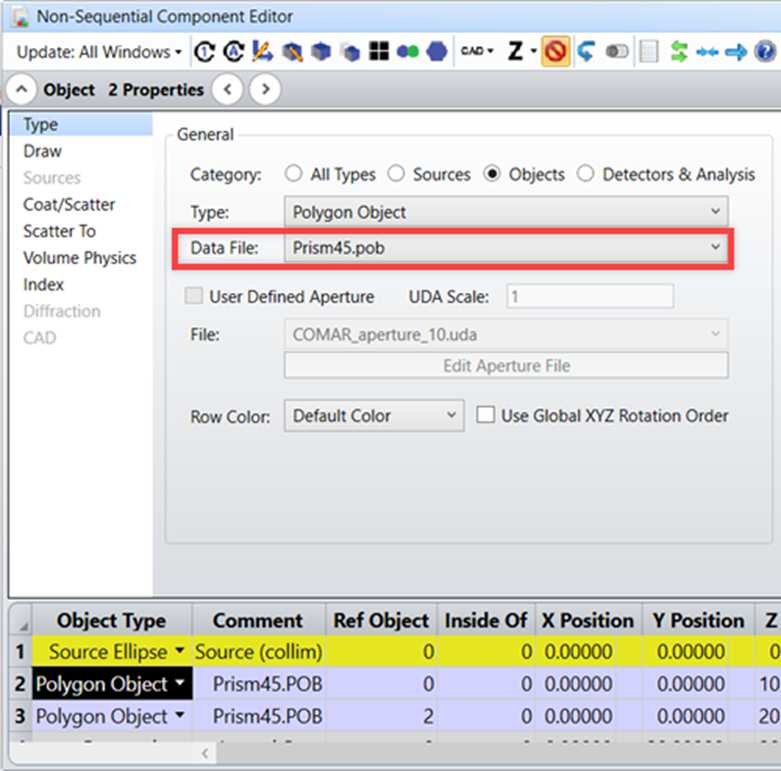
Task: Click the curved blue arrow icon
Action: click(586, 51)
